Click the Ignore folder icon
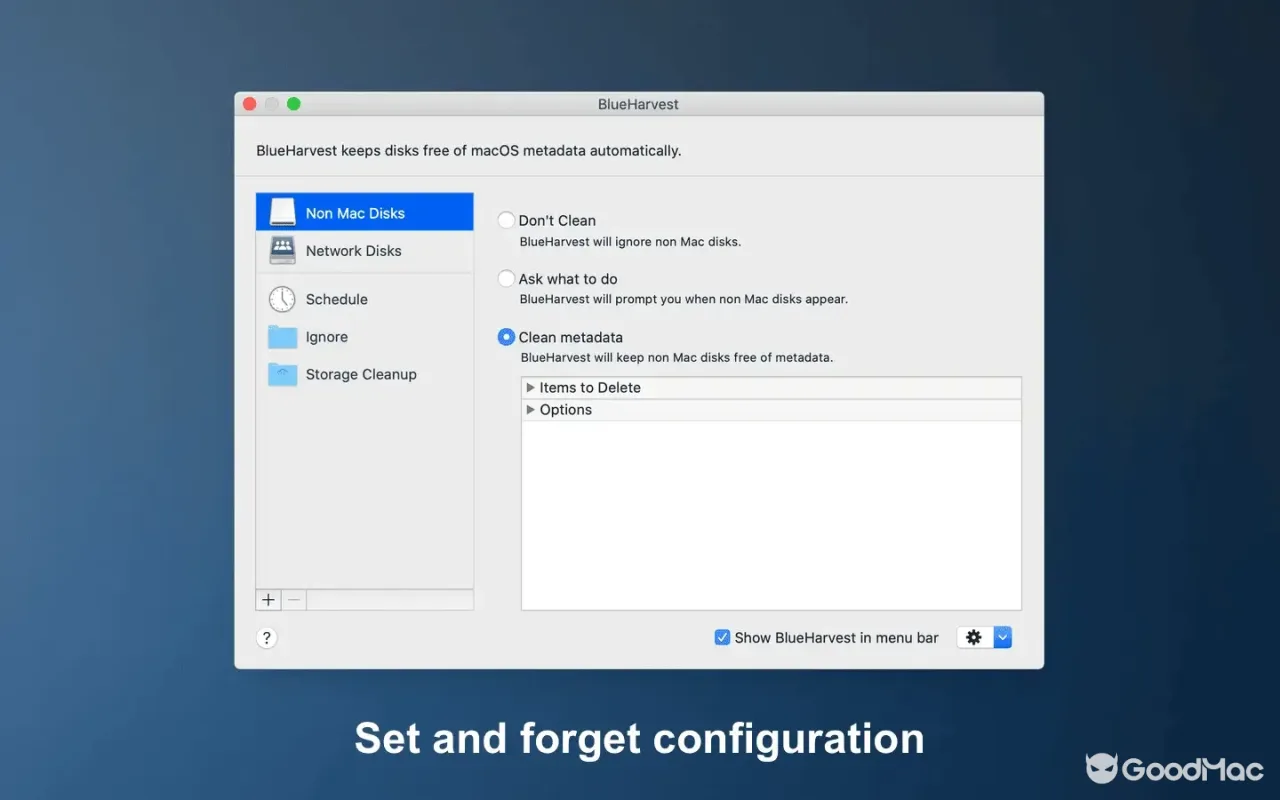 [x=283, y=337]
